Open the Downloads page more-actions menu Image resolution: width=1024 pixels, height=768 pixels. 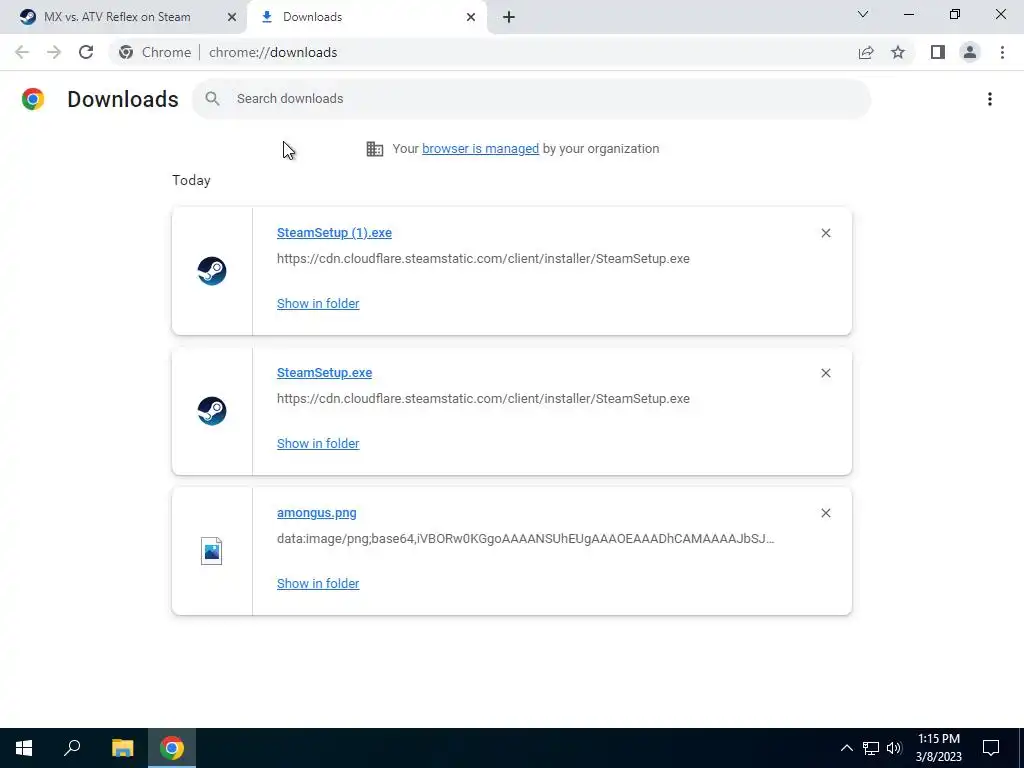[990, 99]
